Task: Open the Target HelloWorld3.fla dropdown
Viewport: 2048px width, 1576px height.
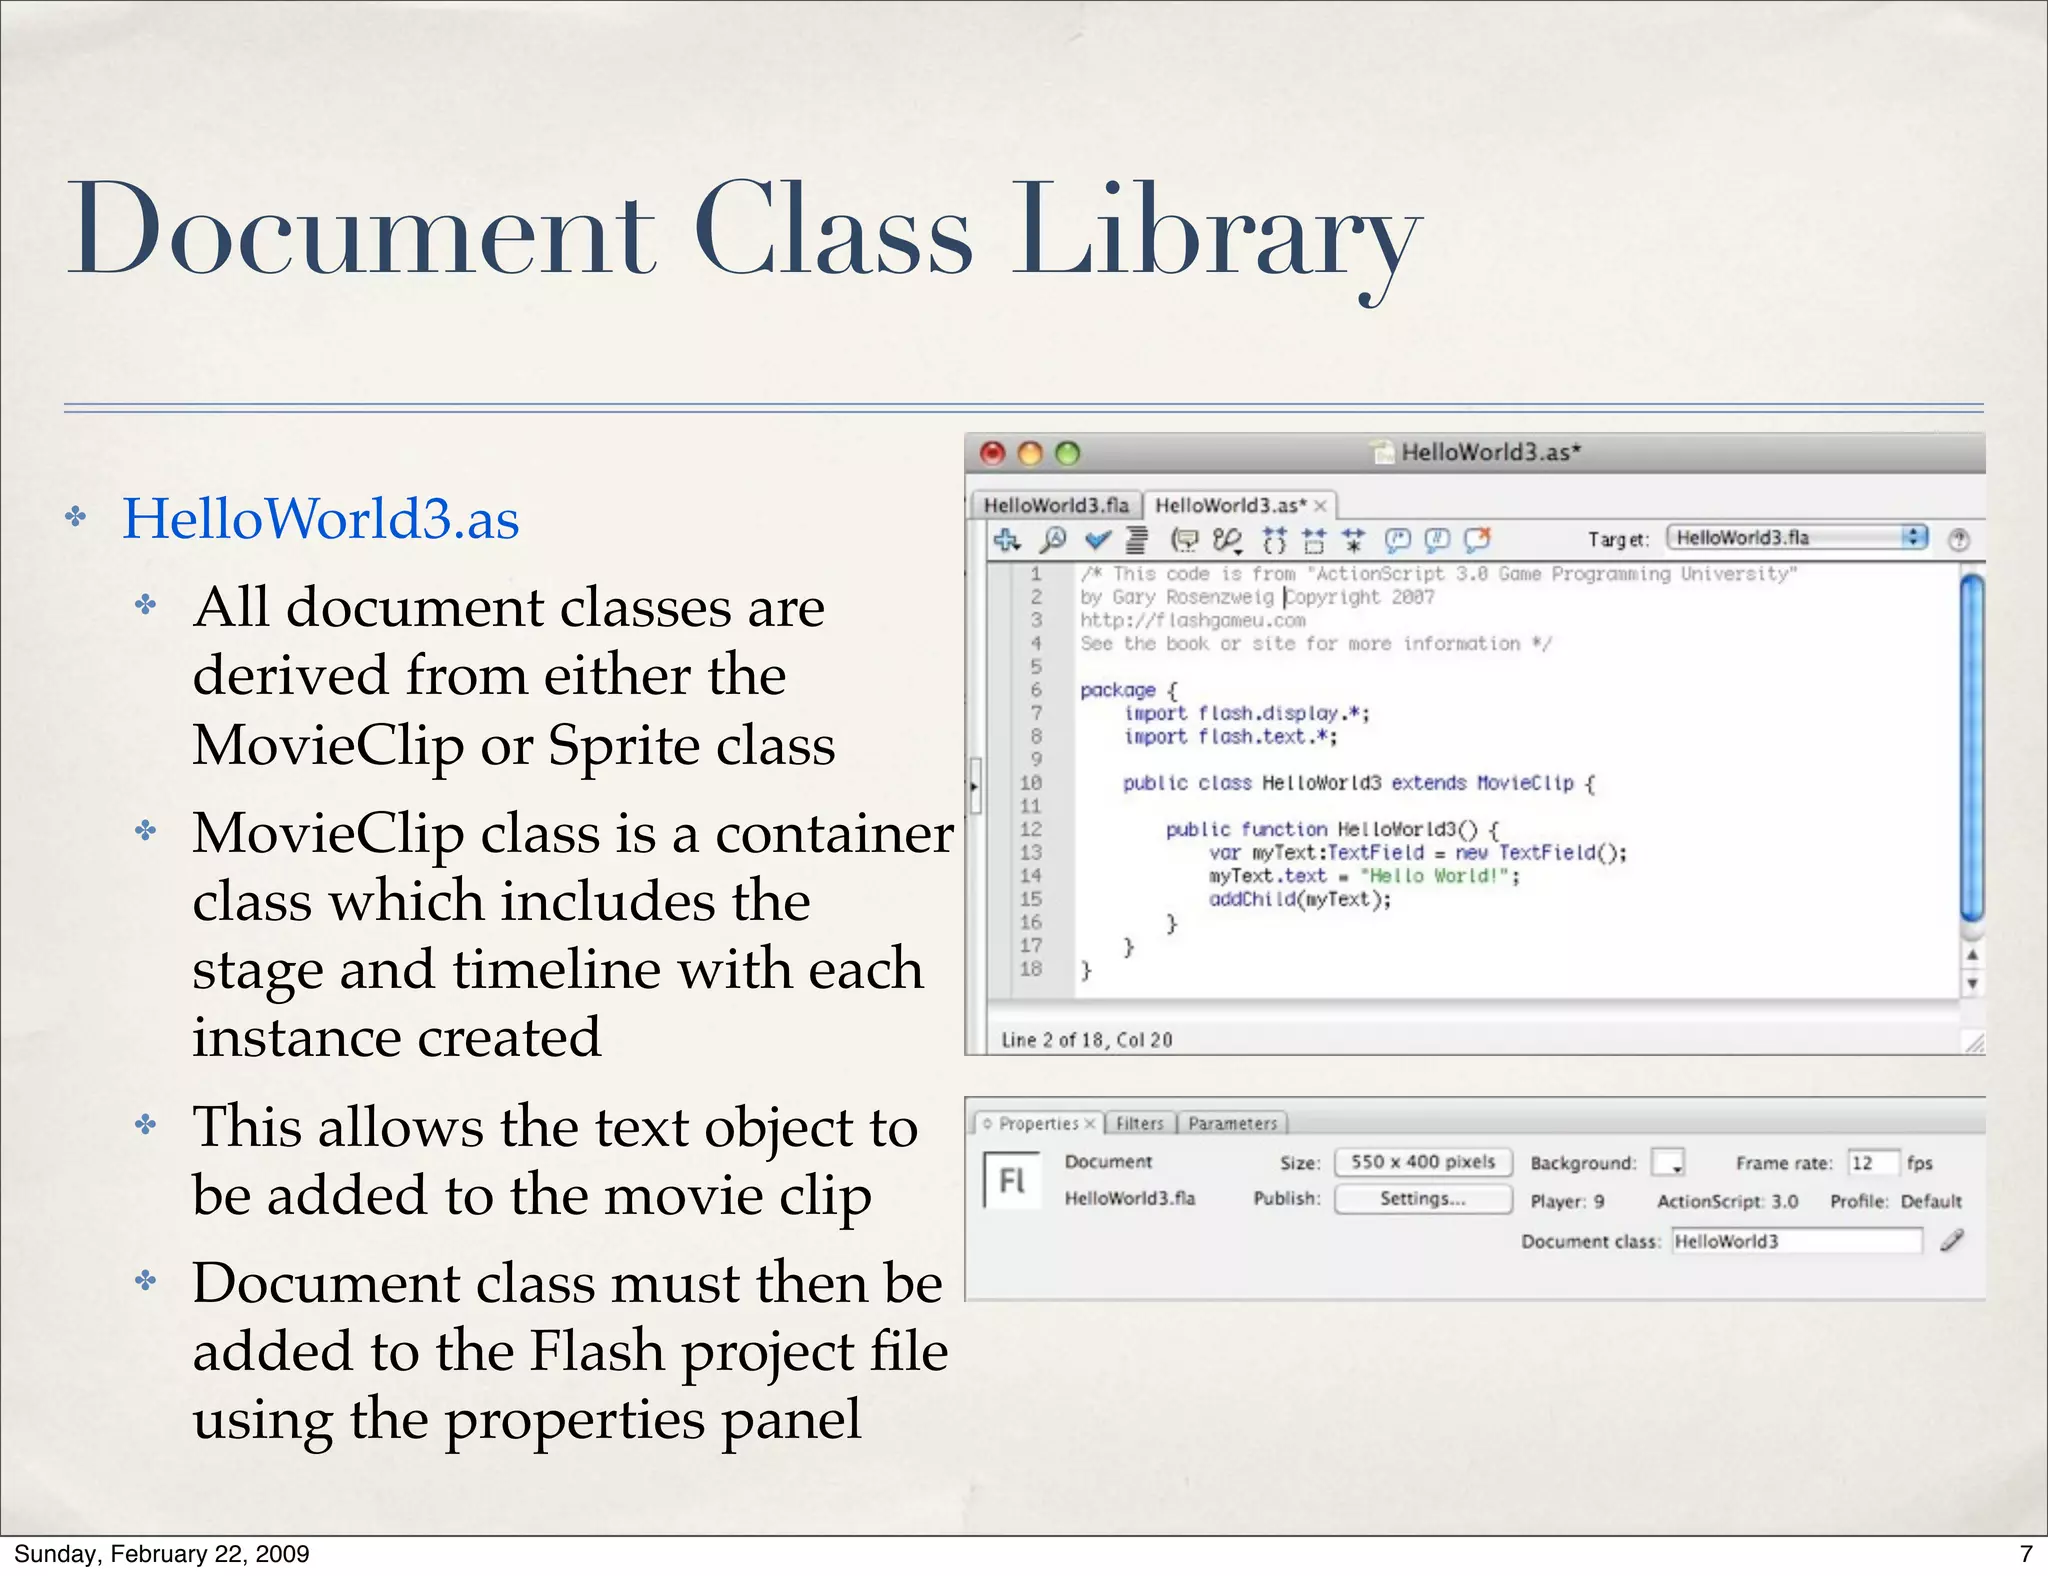Action: (1796, 538)
